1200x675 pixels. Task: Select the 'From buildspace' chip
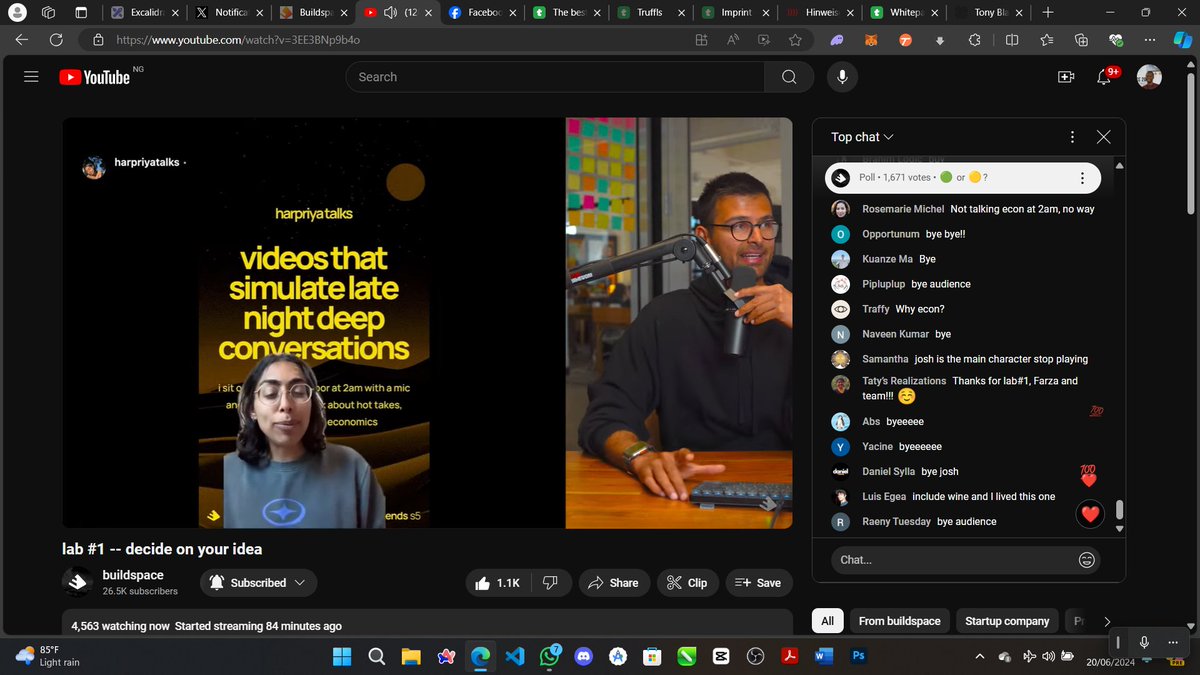pos(899,621)
